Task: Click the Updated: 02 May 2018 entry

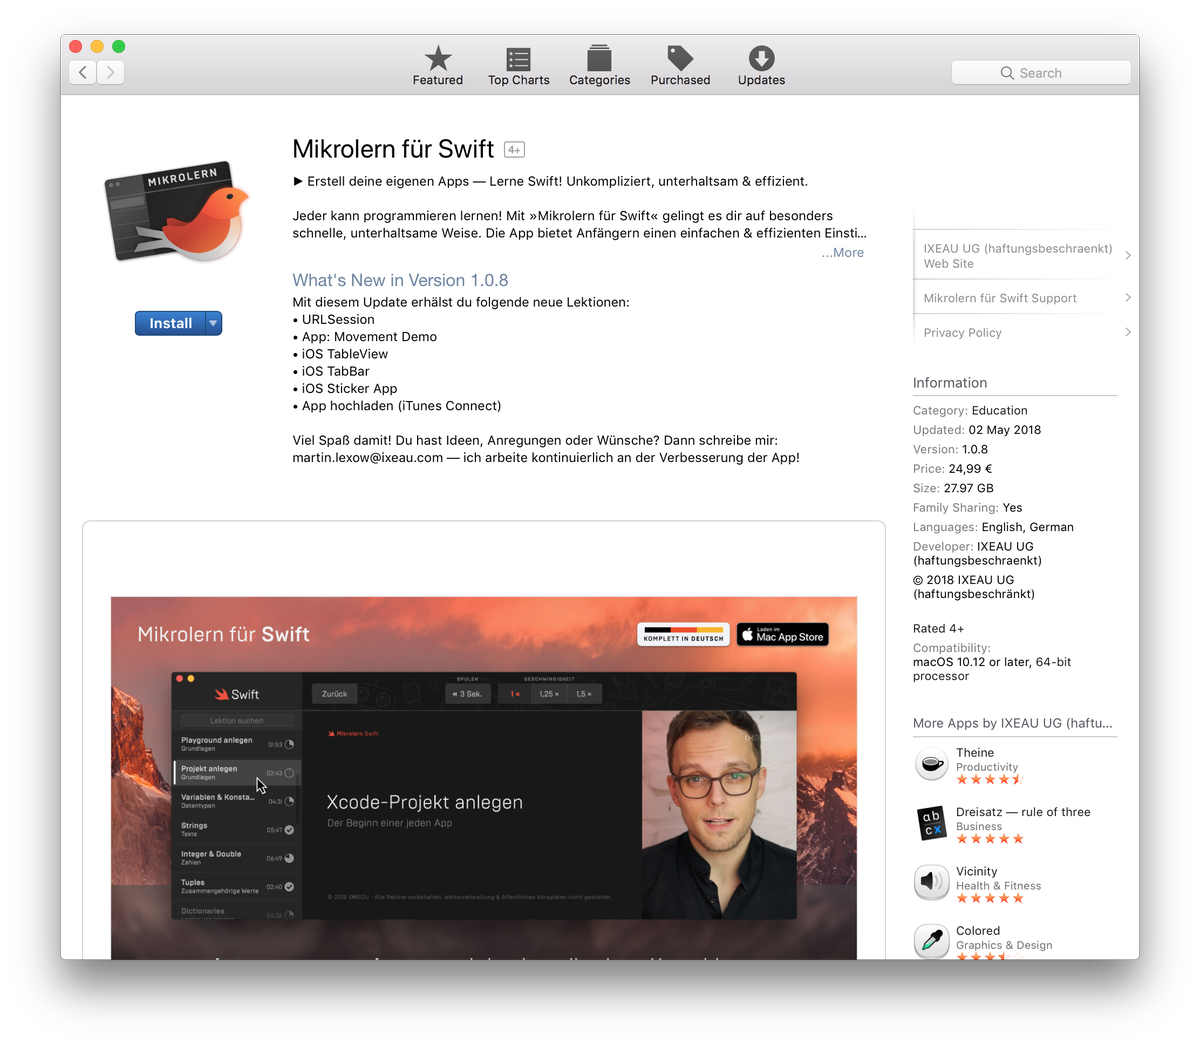Action: [977, 430]
